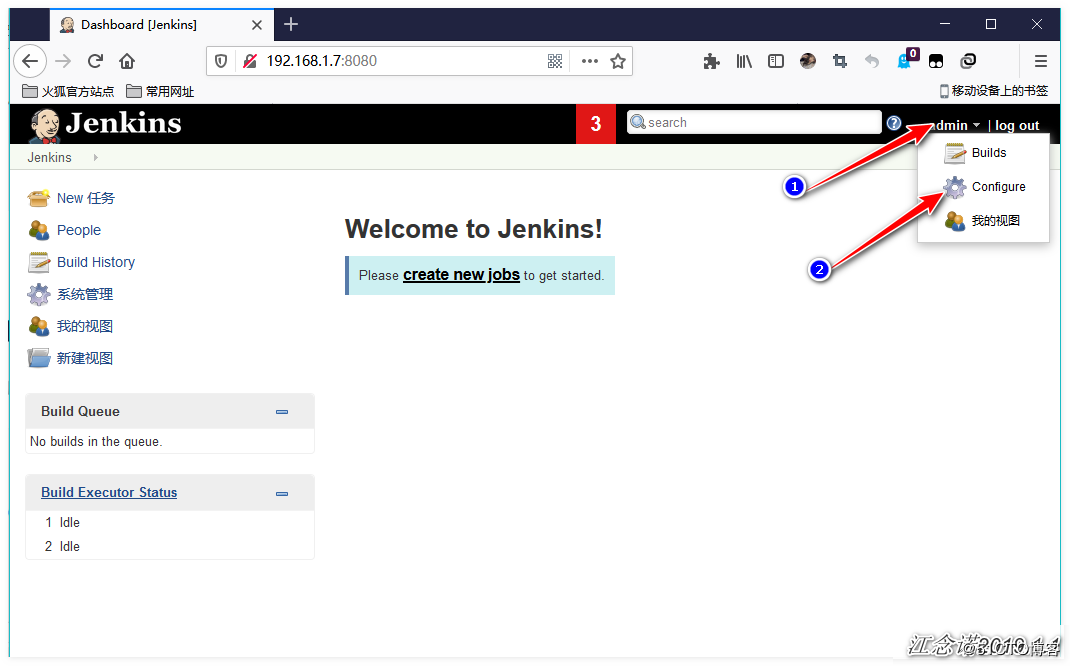Click the 新建视图 folder icon
Viewport: 1070px width, 666px height.
pyautogui.click(x=38, y=358)
